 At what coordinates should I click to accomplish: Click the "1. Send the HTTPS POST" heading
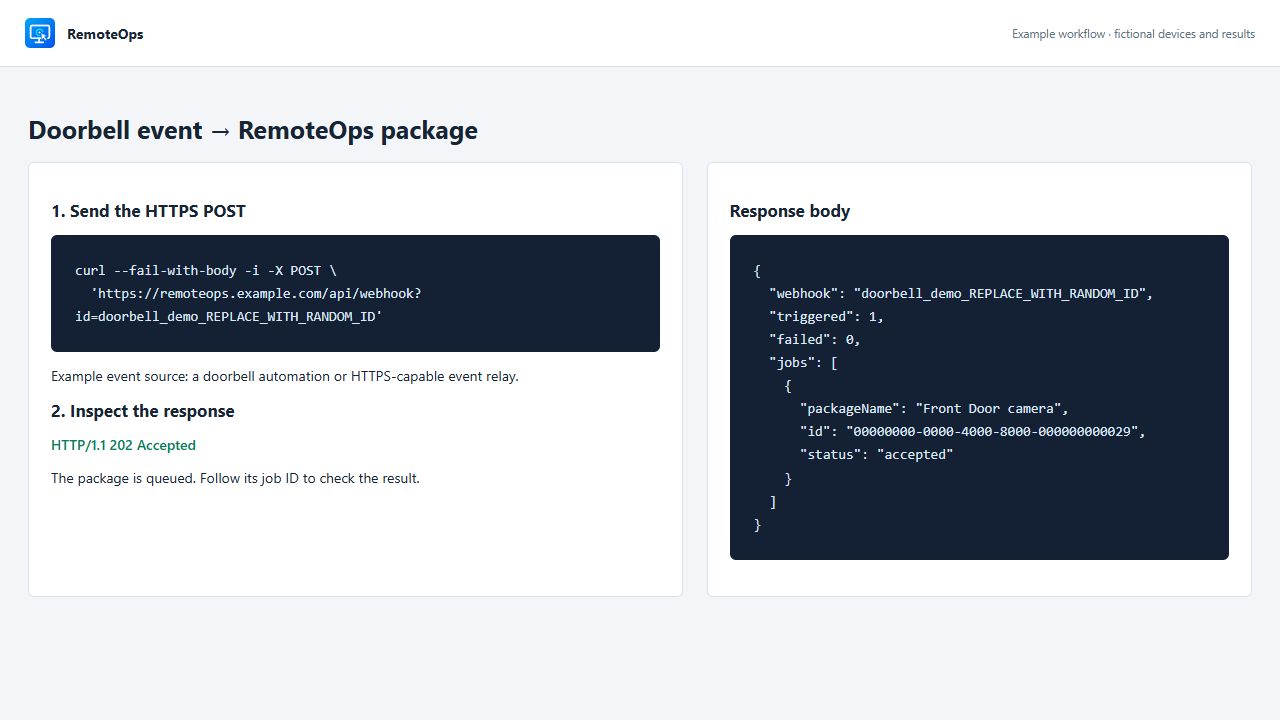point(148,211)
